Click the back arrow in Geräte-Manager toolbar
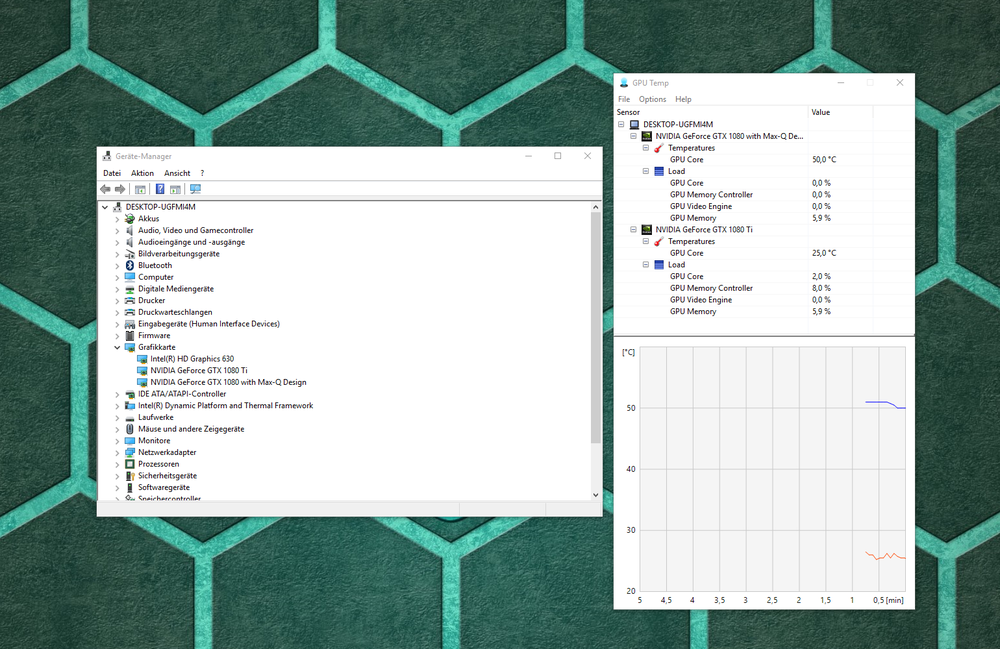The image size is (1000, 649). pos(105,189)
